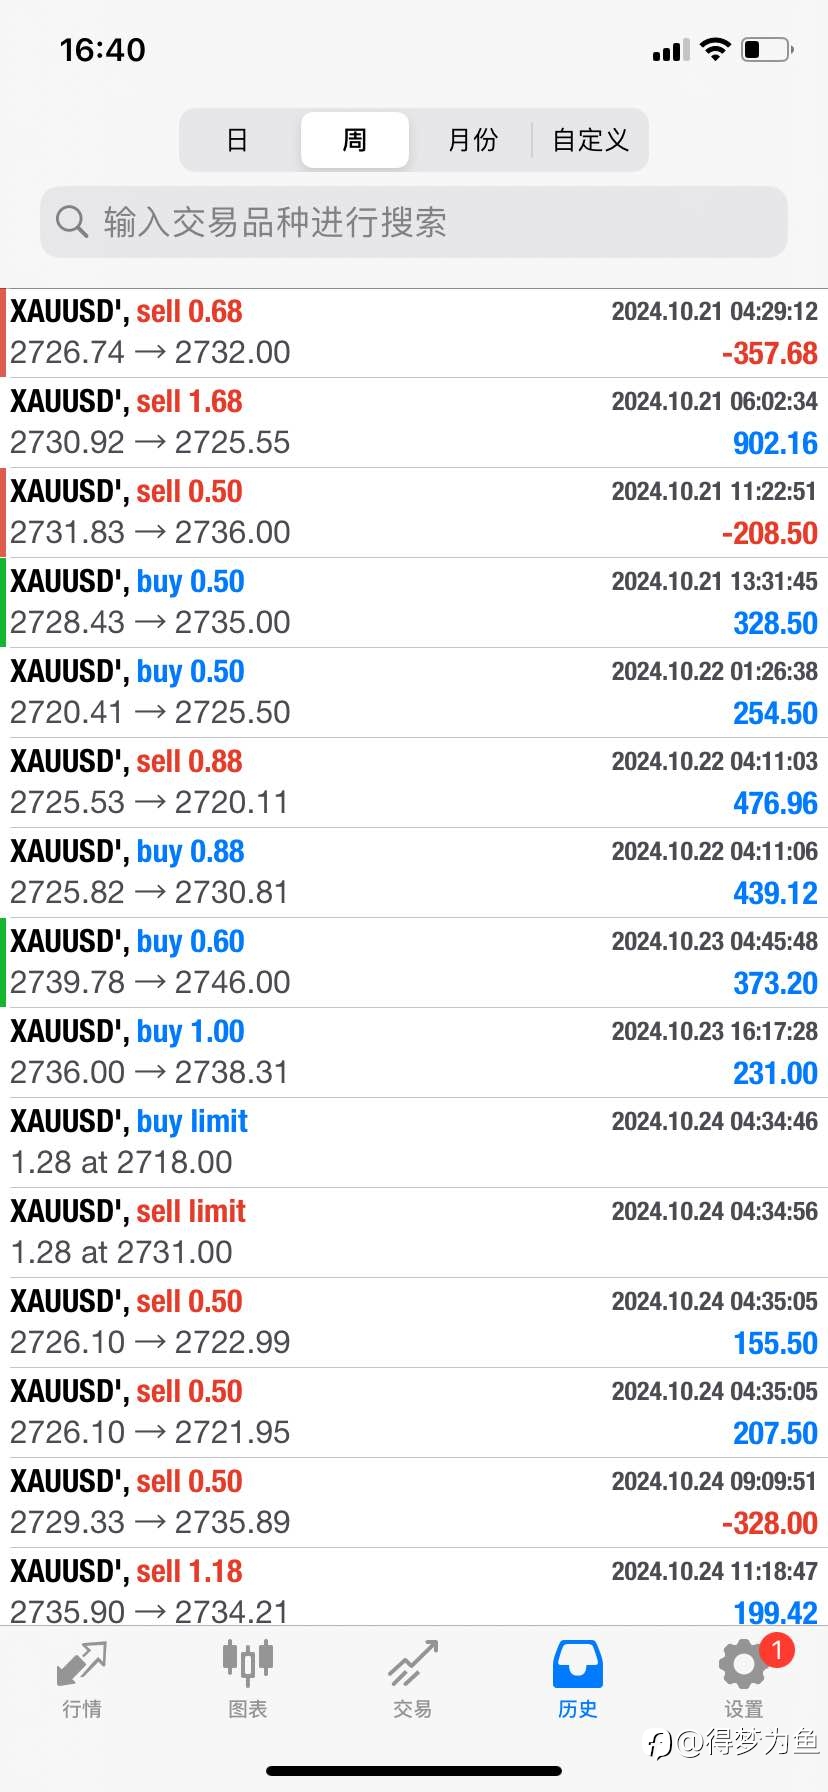Expand the buy limit 1.28 at 2718.00 order
This screenshot has height=1792, width=828.
pos(414,1143)
